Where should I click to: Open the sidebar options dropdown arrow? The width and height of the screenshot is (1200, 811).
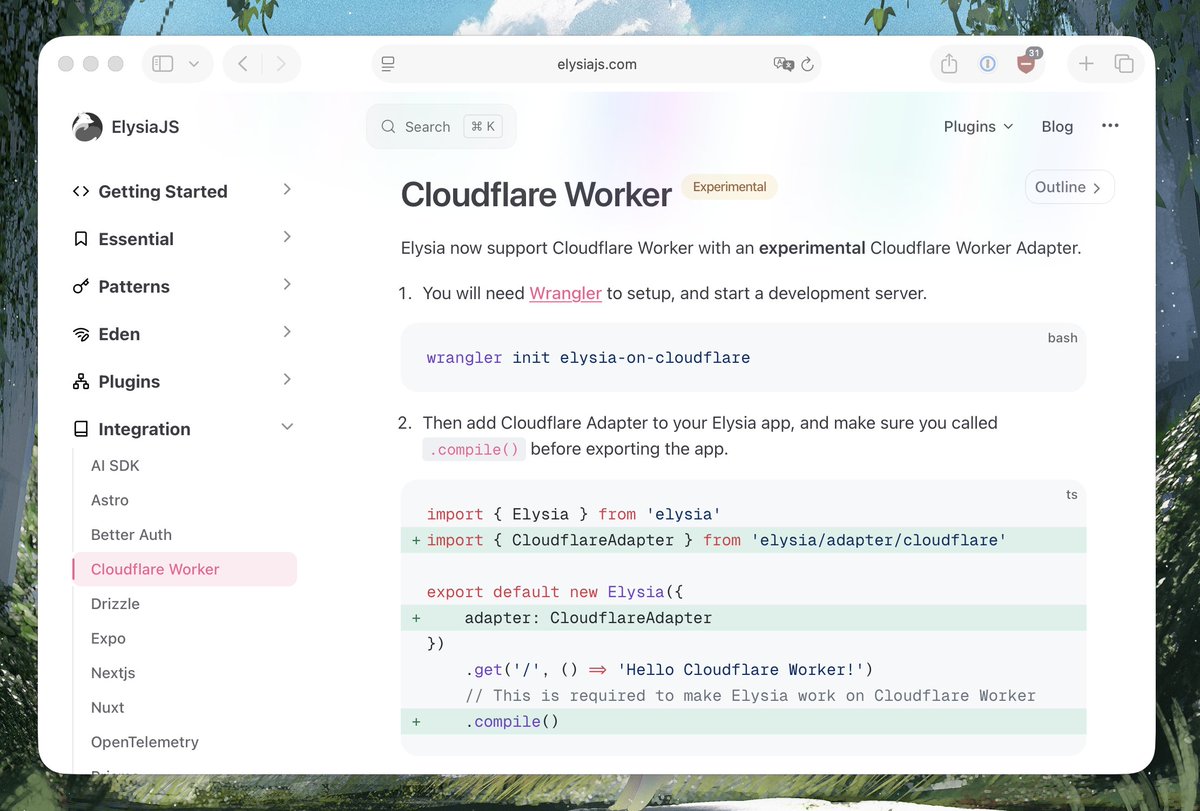point(194,64)
